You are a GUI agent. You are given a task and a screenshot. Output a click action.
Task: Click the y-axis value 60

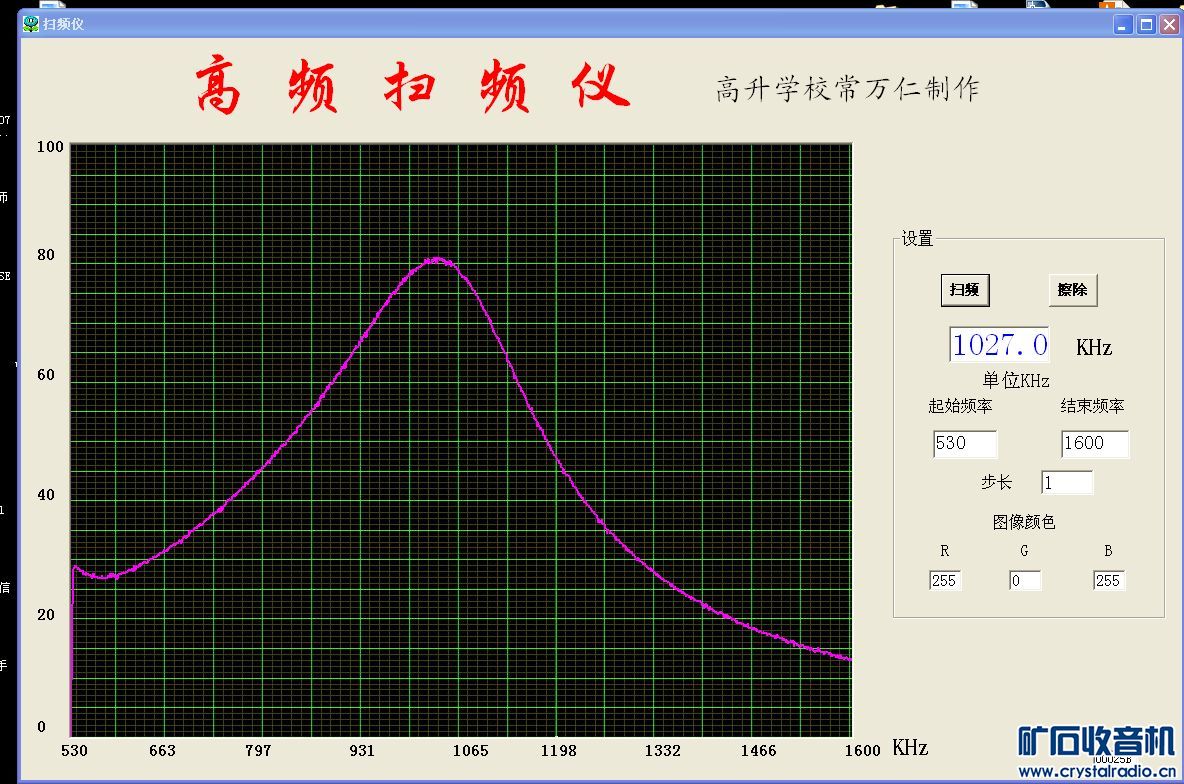coord(46,375)
